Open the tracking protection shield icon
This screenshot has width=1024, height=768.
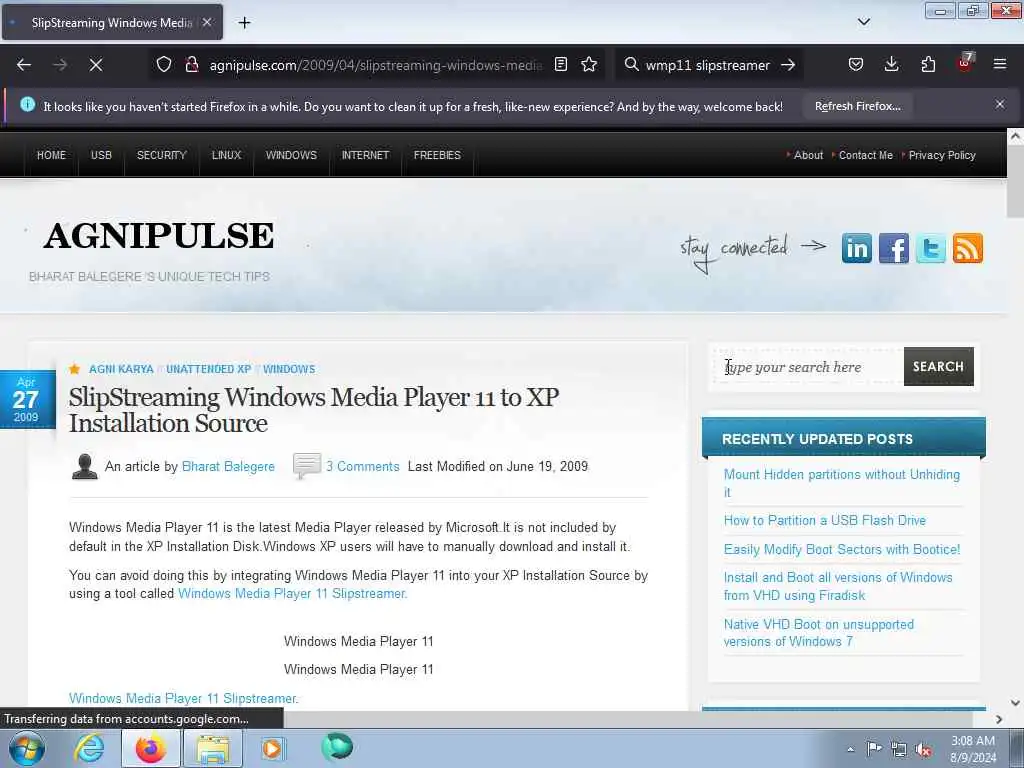tap(164, 65)
